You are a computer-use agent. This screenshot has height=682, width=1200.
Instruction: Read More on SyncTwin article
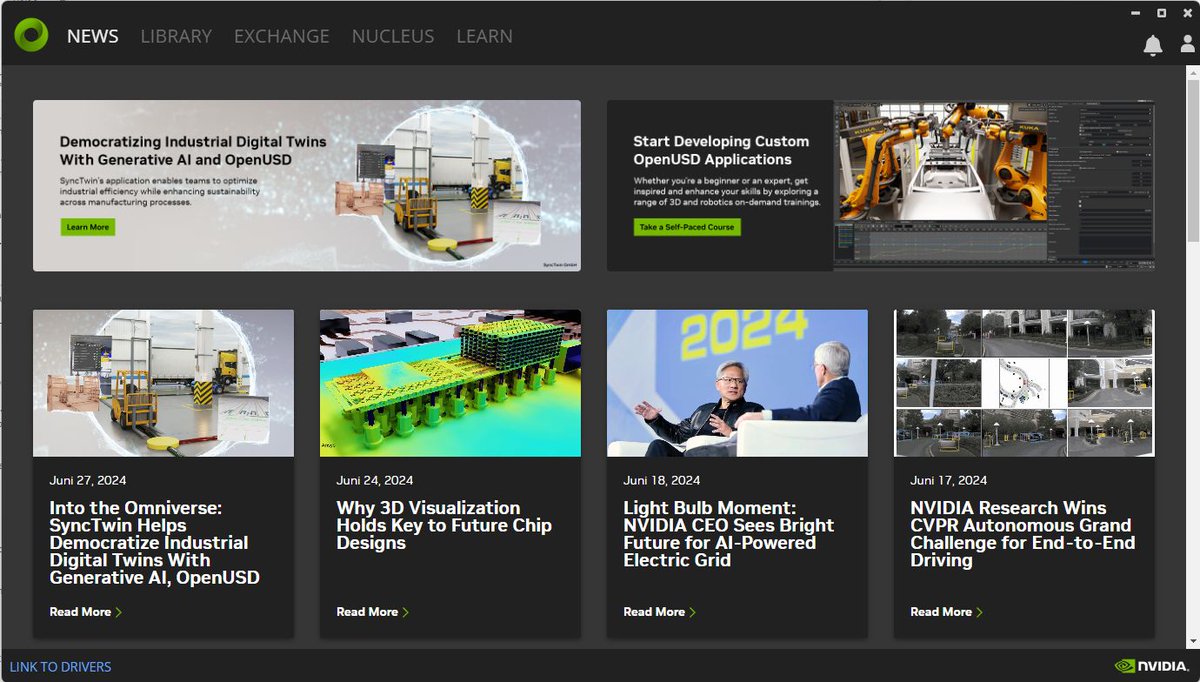pos(85,612)
